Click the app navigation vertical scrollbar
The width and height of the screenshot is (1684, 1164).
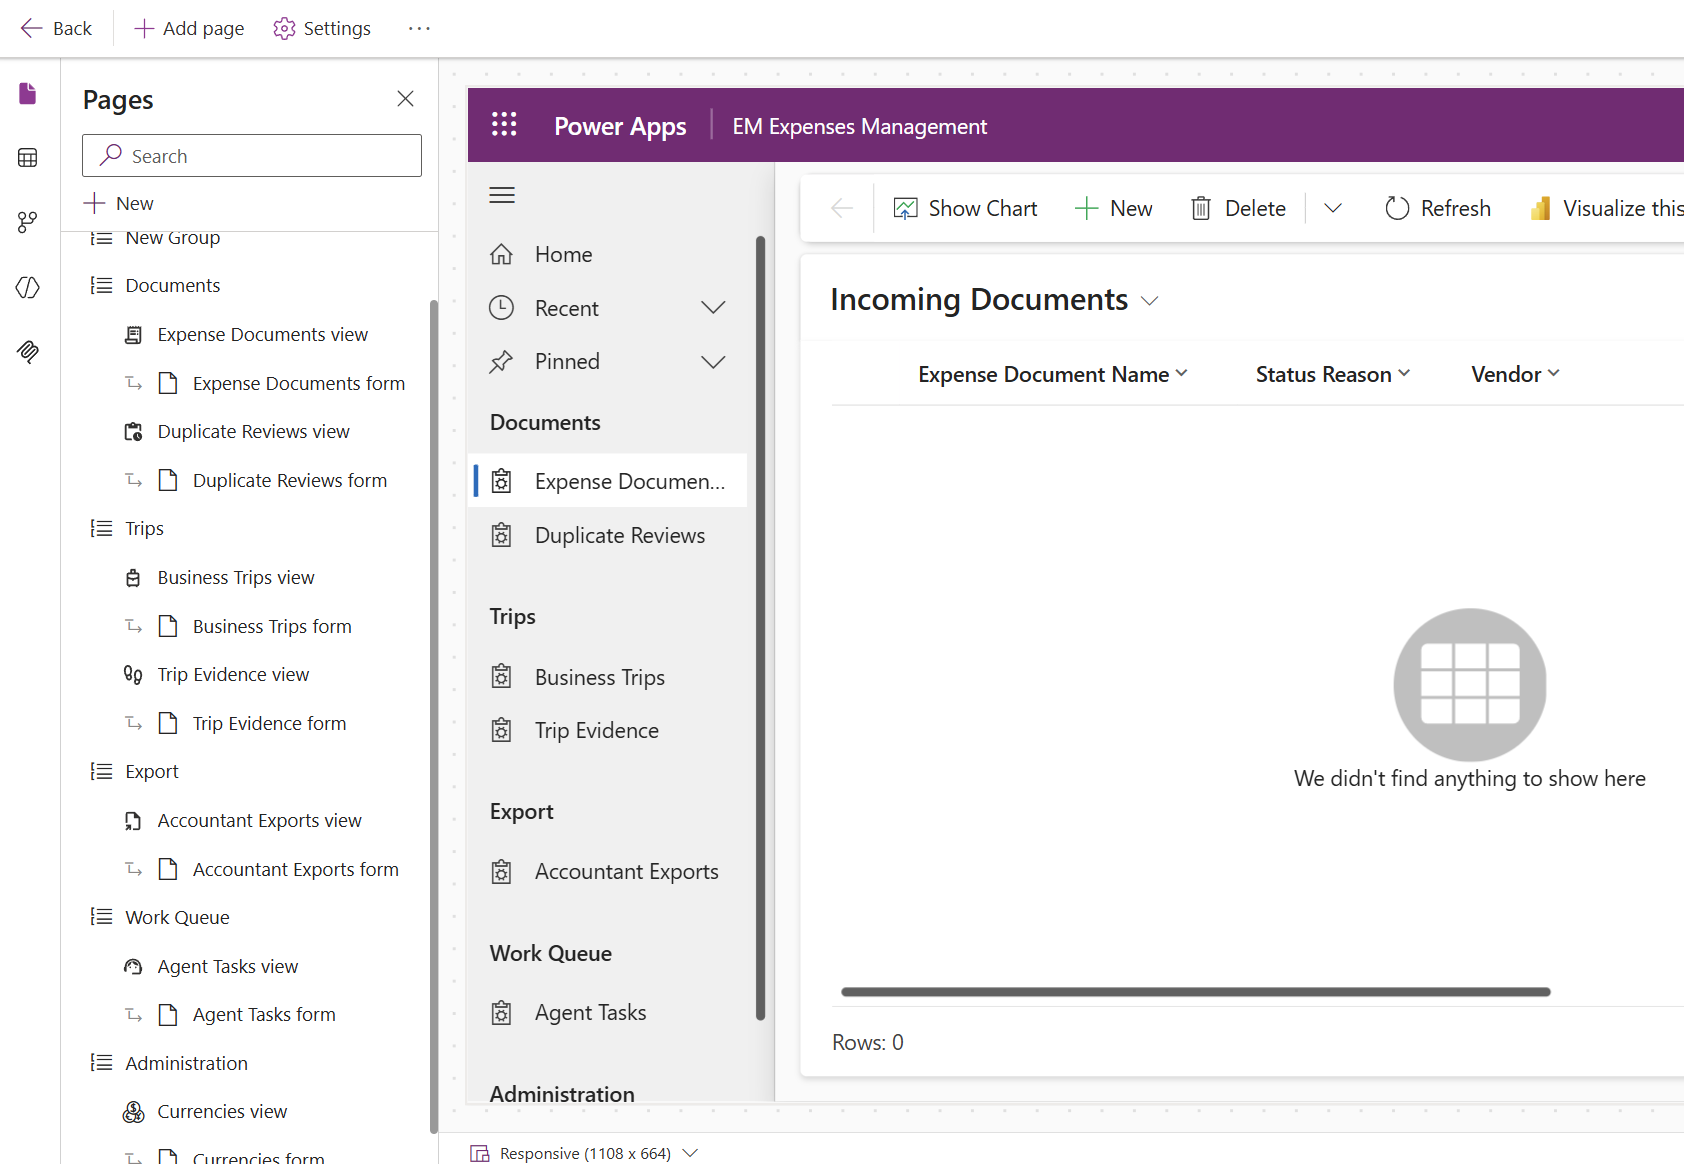point(760,628)
